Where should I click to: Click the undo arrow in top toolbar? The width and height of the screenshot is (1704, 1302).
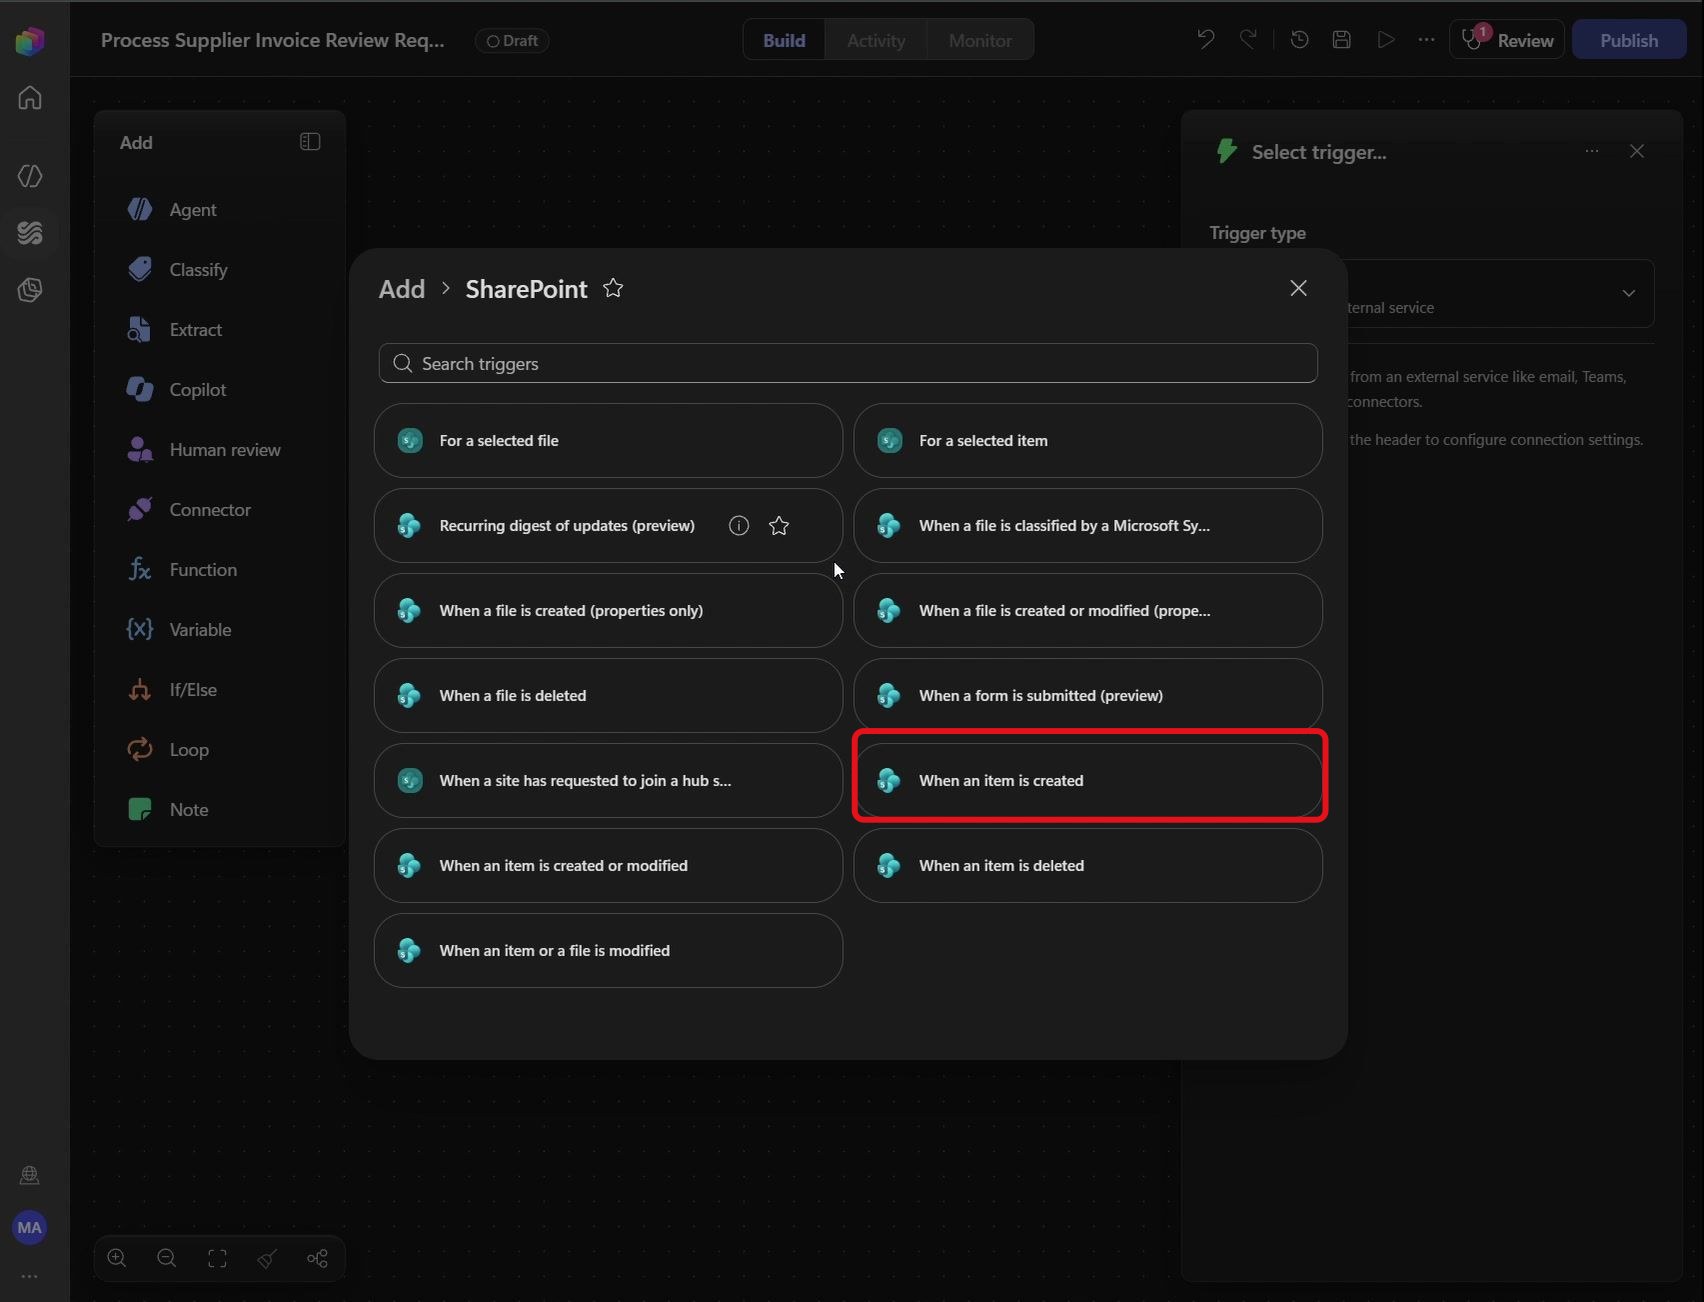point(1206,40)
